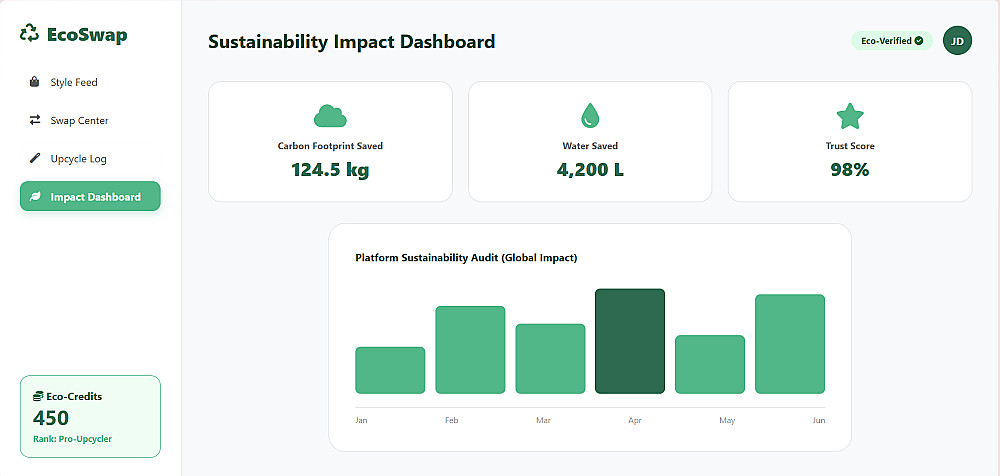1000x476 pixels.
Task: Click the February bar in the chart
Action: coord(470,350)
